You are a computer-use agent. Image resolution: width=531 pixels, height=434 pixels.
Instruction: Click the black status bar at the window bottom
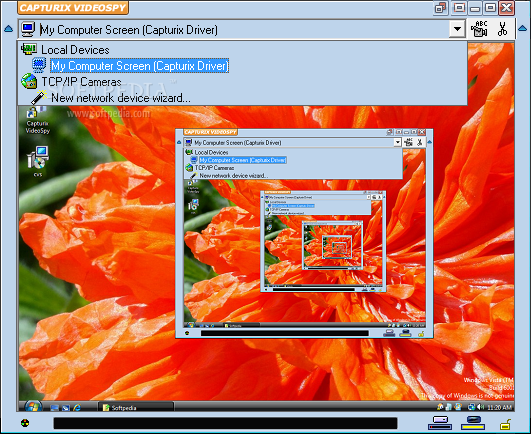(x=225, y=423)
